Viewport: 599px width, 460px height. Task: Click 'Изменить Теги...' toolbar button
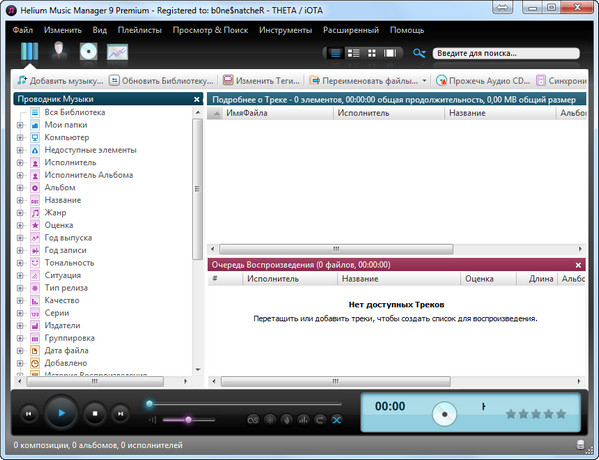click(261, 81)
